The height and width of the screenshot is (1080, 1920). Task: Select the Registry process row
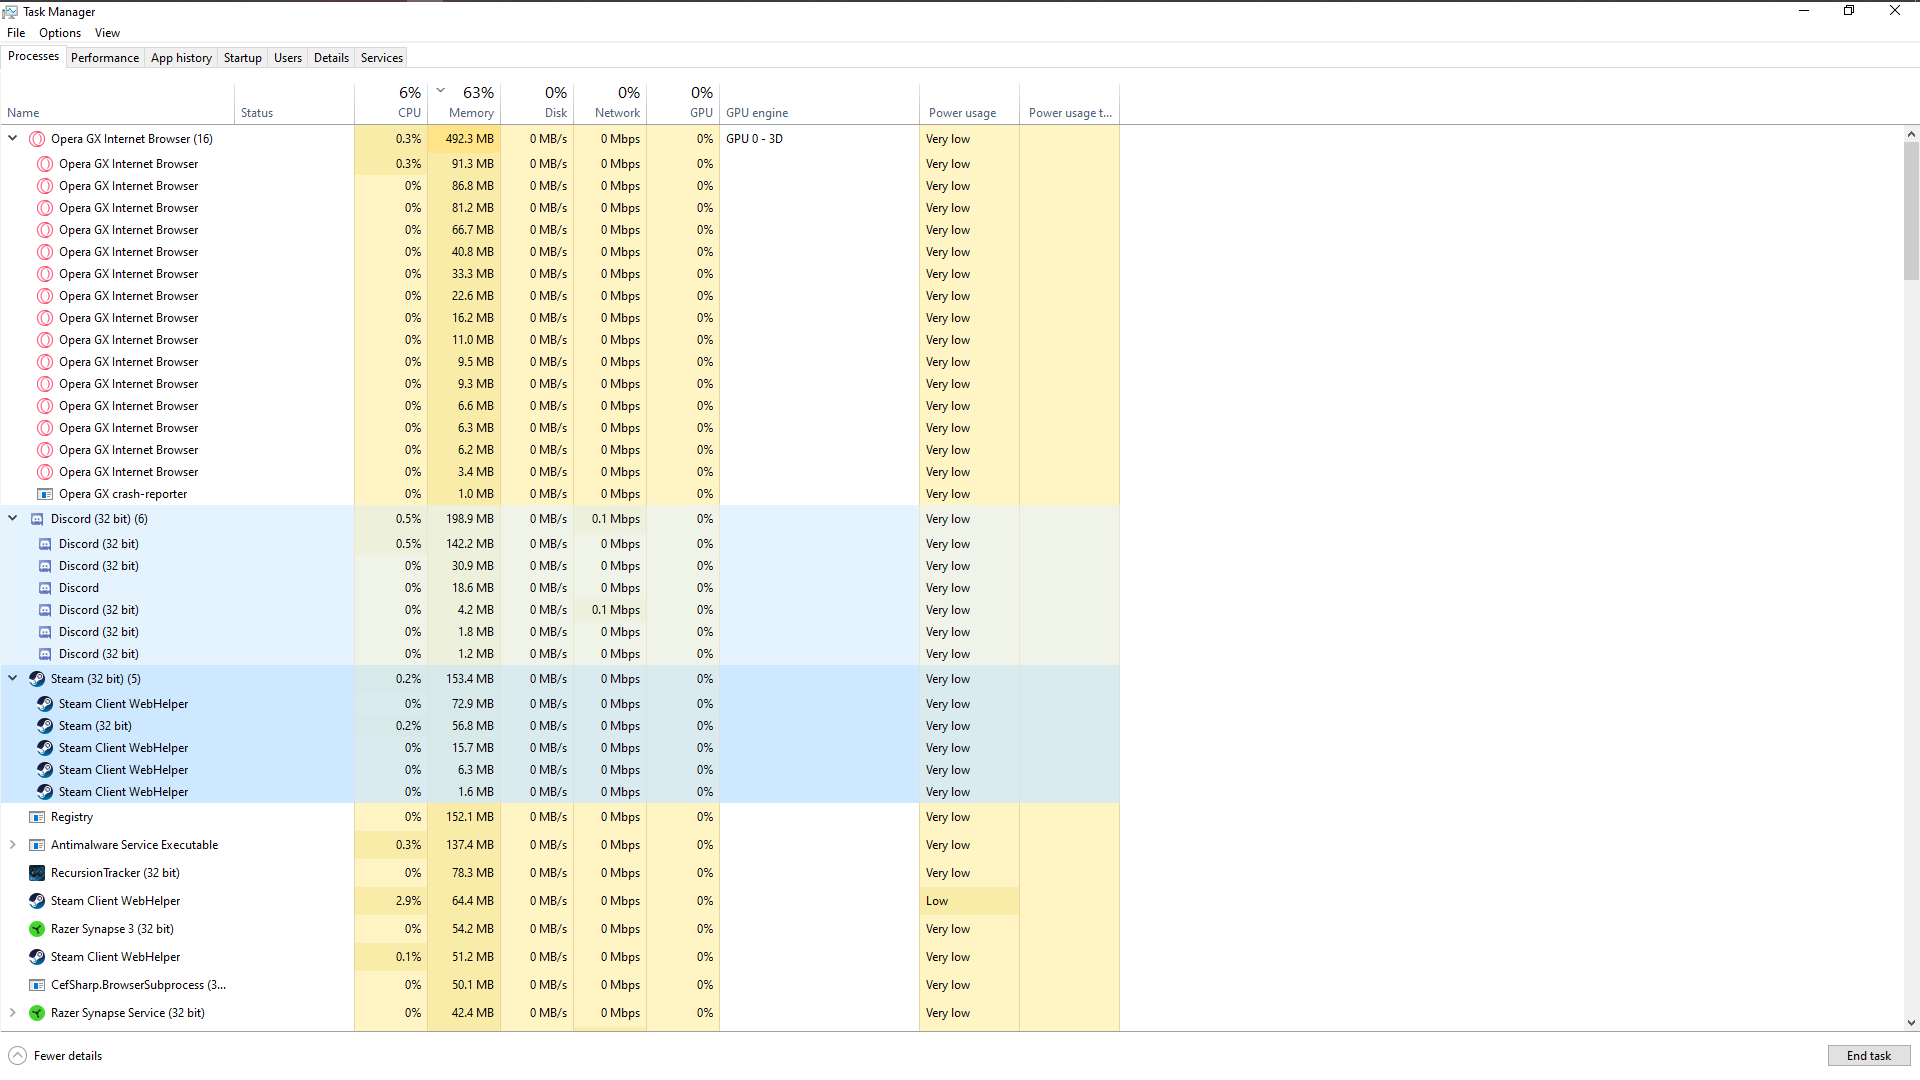pyautogui.click(x=560, y=817)
